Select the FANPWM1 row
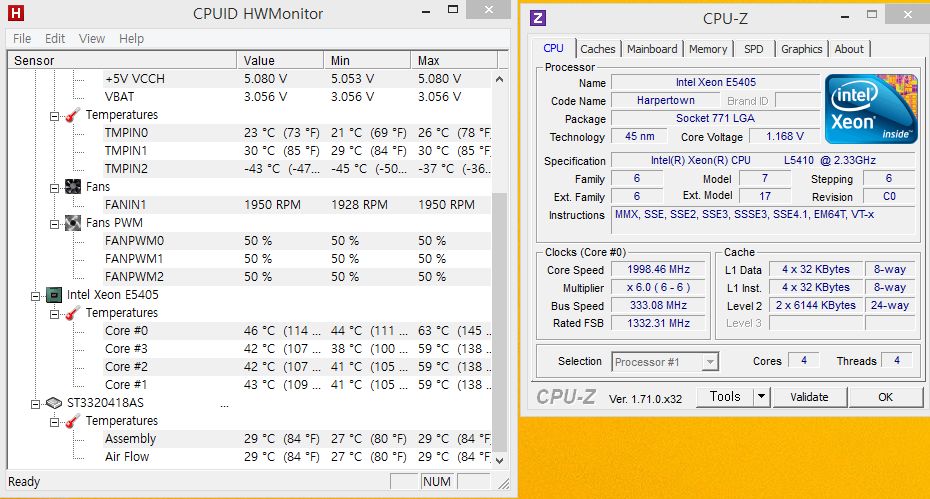930x499 pixels. [297, 259]
